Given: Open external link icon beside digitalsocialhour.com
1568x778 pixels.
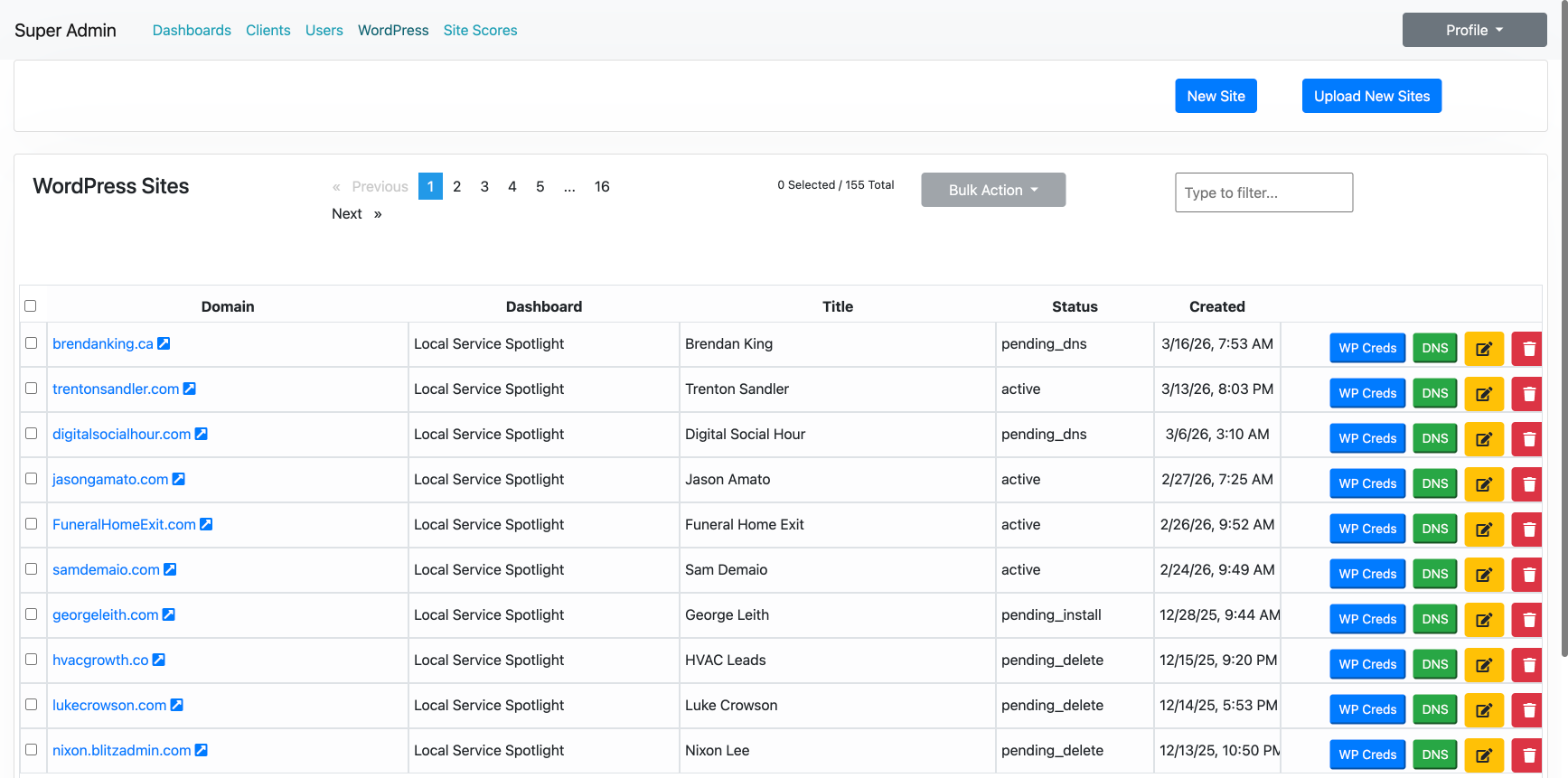Looking at the screenshot, I should [x=201, y=434].
